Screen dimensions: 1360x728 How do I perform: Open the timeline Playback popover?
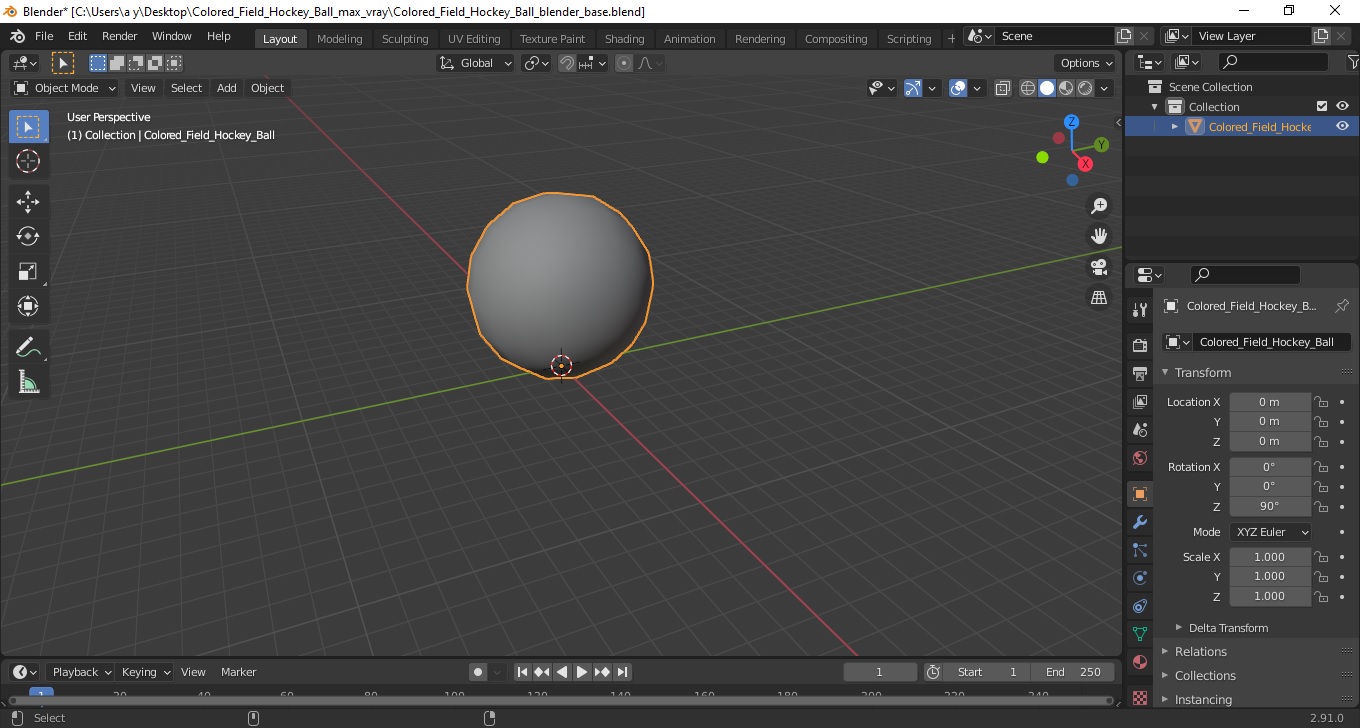click(x=82, y=672)
